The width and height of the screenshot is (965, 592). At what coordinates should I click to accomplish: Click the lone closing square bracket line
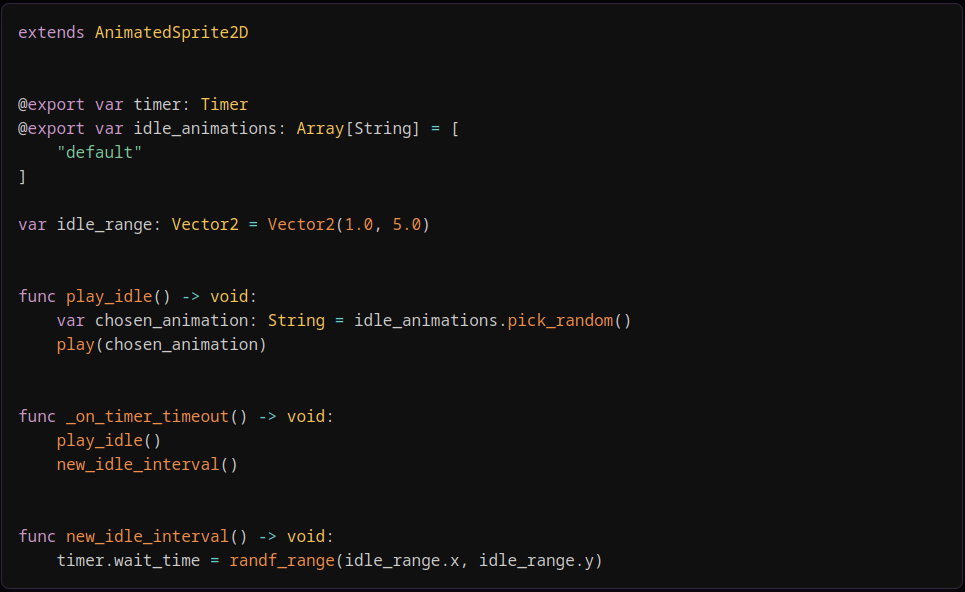point(22,176)
